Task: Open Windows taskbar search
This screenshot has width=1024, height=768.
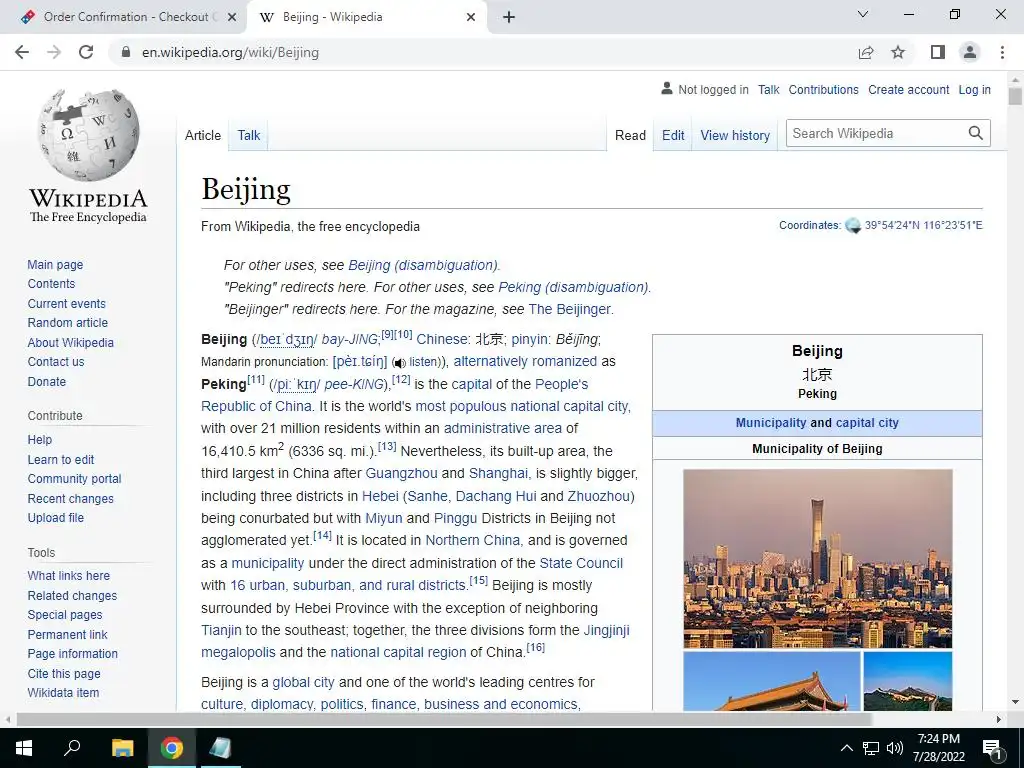Action: tap(72, 748)
